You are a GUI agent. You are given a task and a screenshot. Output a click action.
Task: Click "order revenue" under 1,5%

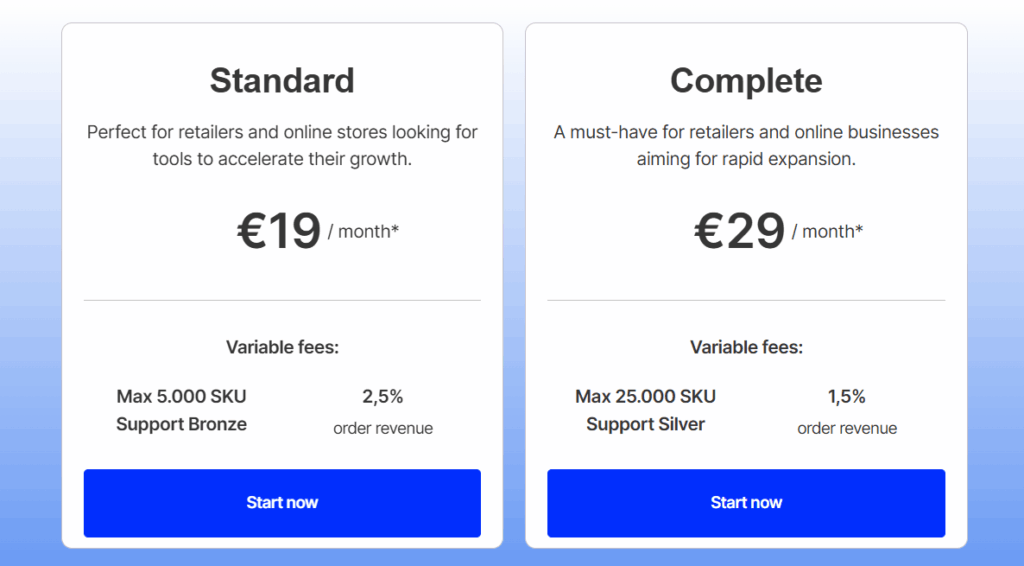(846, 428)
